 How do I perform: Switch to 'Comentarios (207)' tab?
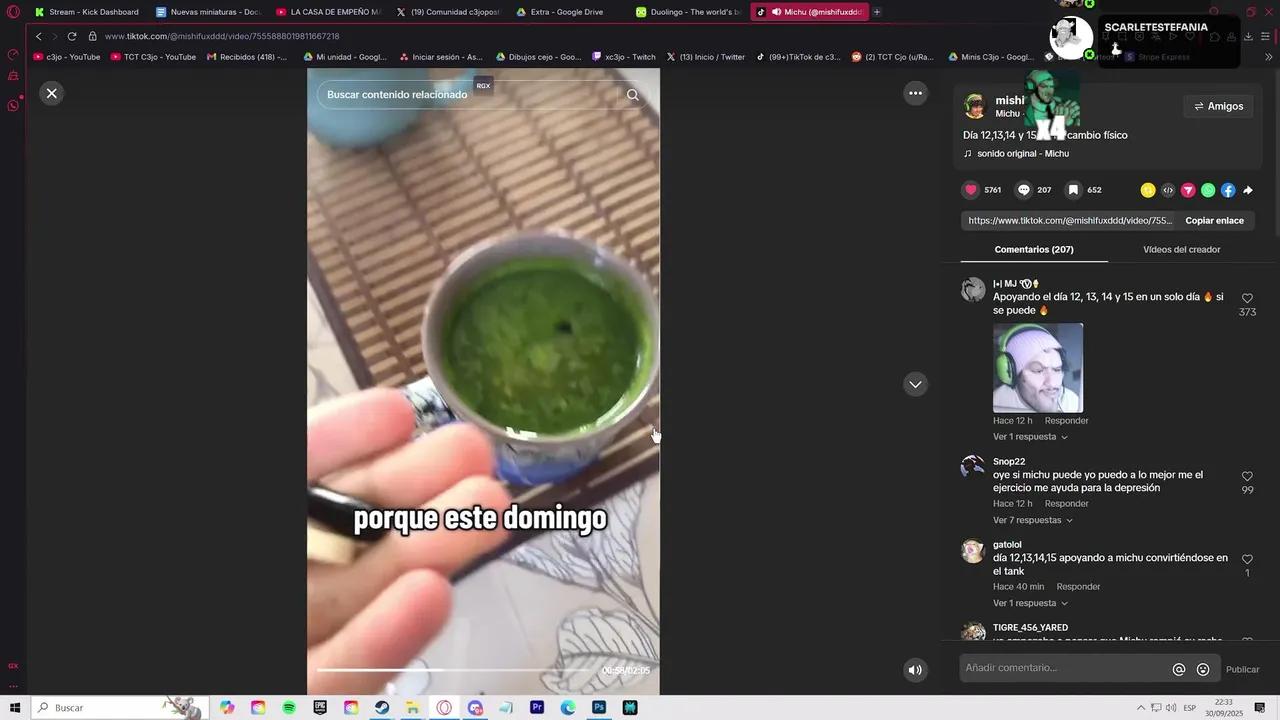point(1034,249)
